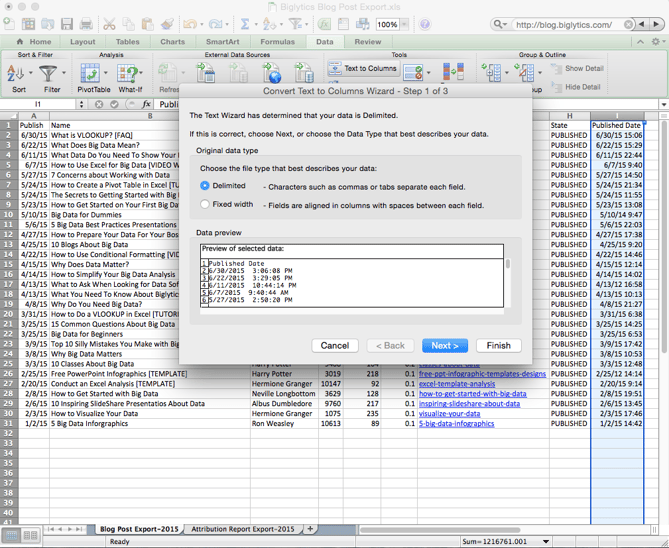Click Finish to complete the wizard

click(498, 346)
